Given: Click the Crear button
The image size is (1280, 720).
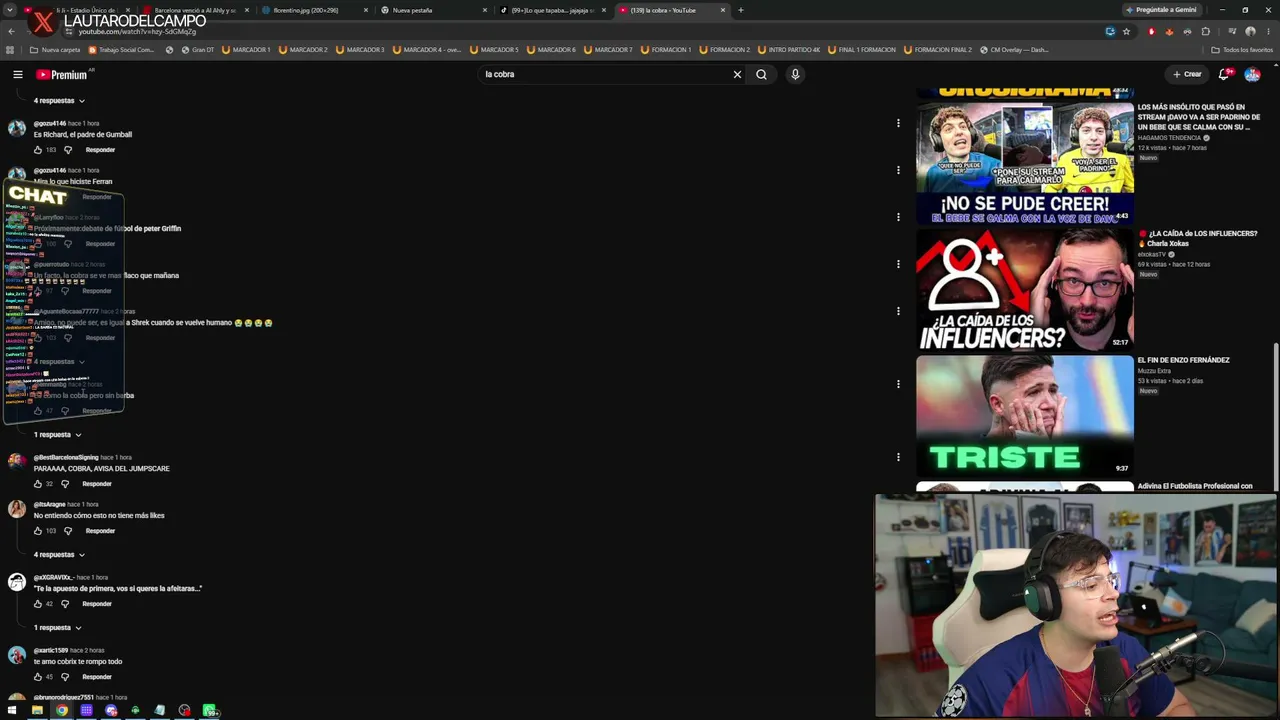Looking at the screenshot, I should pos(1187,74).
